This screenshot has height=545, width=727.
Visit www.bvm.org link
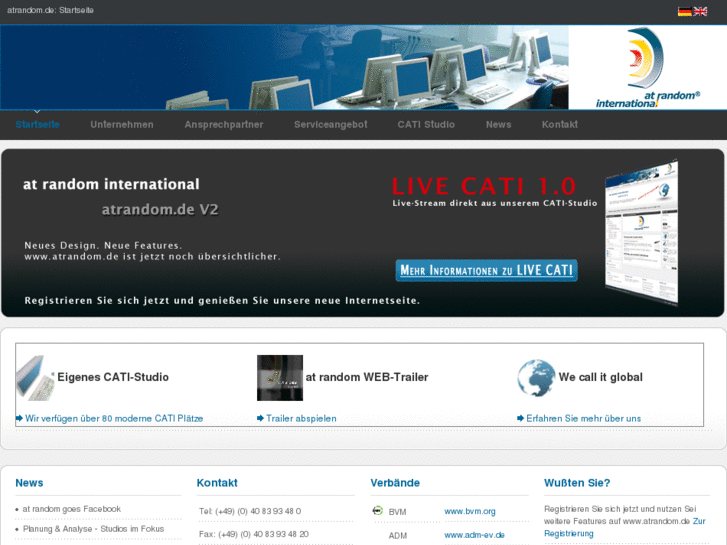pyautogui.click(x=470, y=511)
